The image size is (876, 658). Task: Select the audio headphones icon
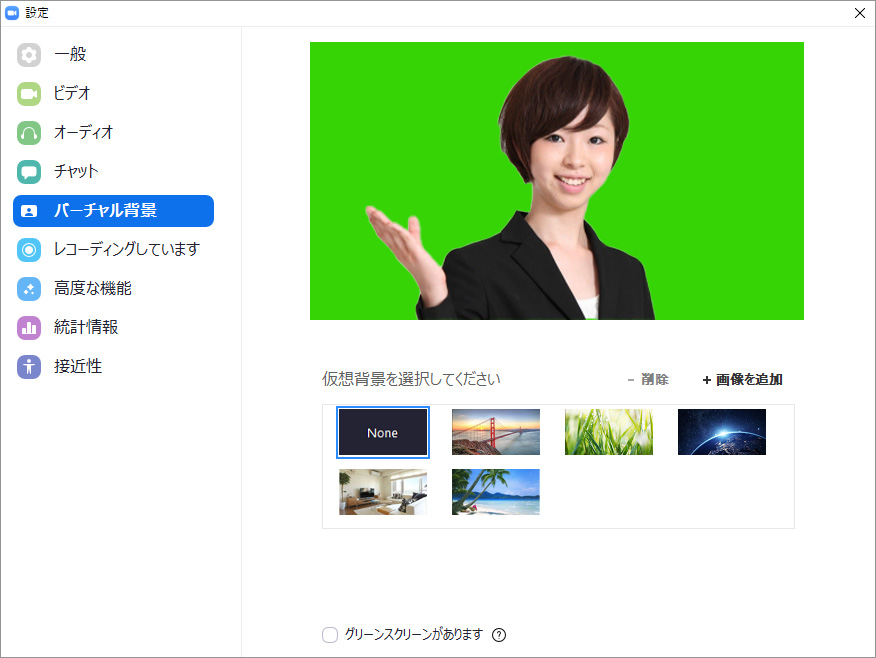pyautogui.click(x=29, y=133)
